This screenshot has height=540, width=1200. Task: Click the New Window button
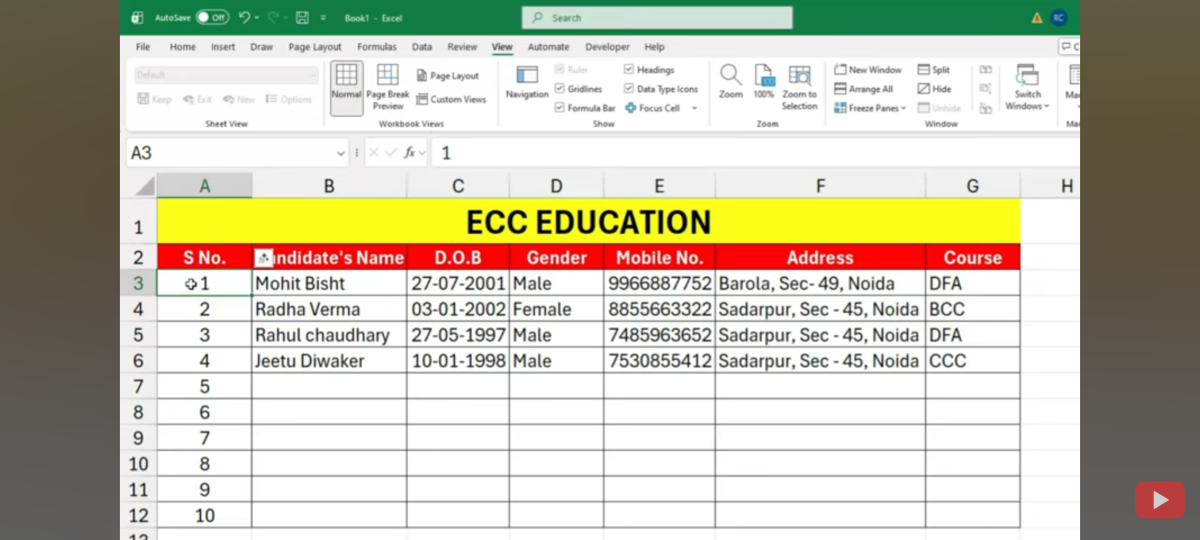(x=868, y=70)
